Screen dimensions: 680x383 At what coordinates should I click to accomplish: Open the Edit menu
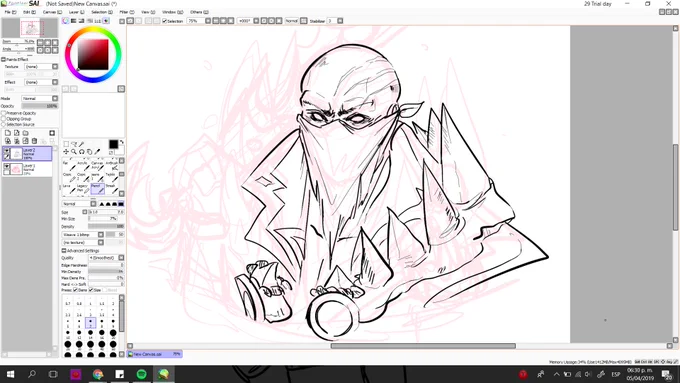point(29,12)
